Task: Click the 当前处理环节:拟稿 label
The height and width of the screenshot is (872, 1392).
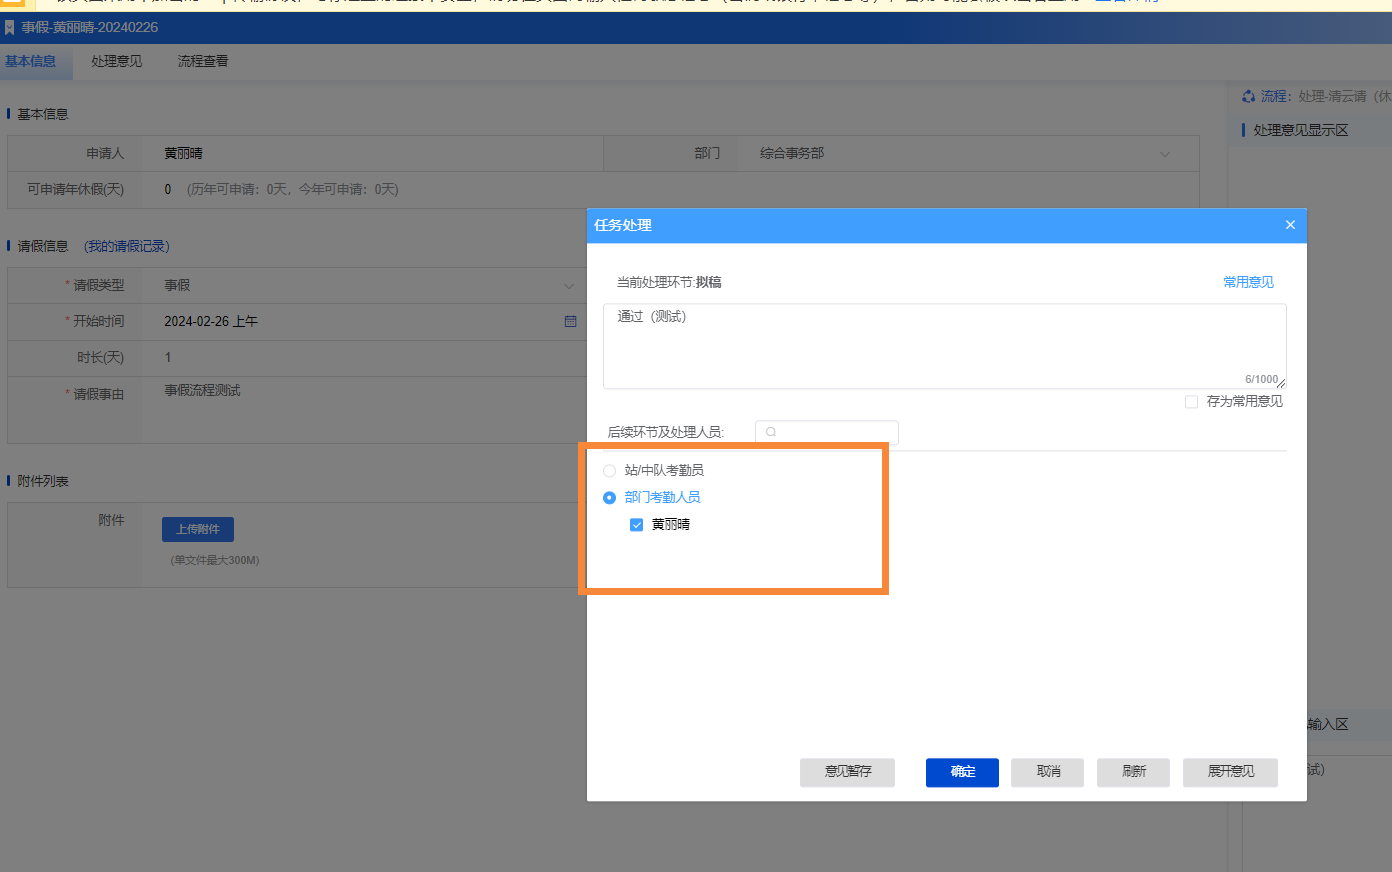Action: point(669,282)
